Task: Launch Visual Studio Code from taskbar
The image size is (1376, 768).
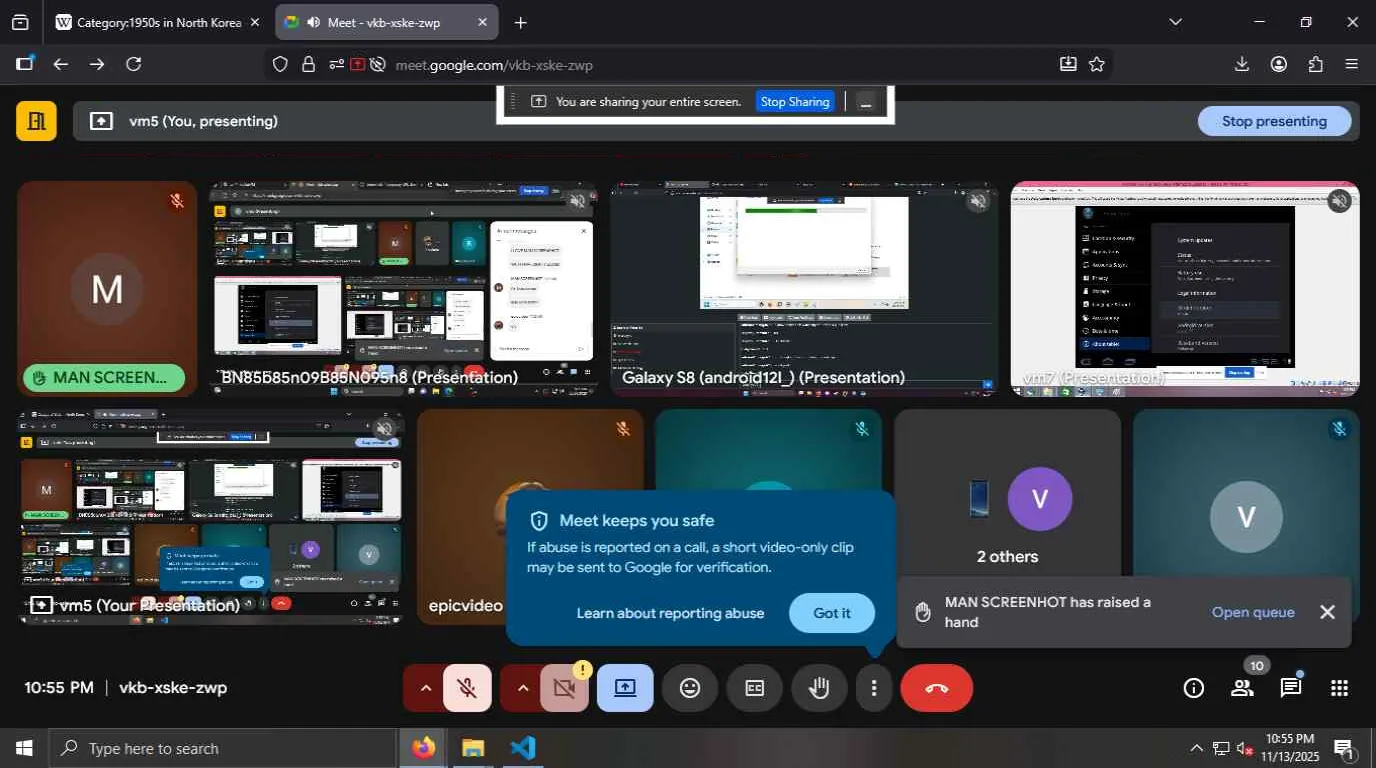Action: coord(523,748)
